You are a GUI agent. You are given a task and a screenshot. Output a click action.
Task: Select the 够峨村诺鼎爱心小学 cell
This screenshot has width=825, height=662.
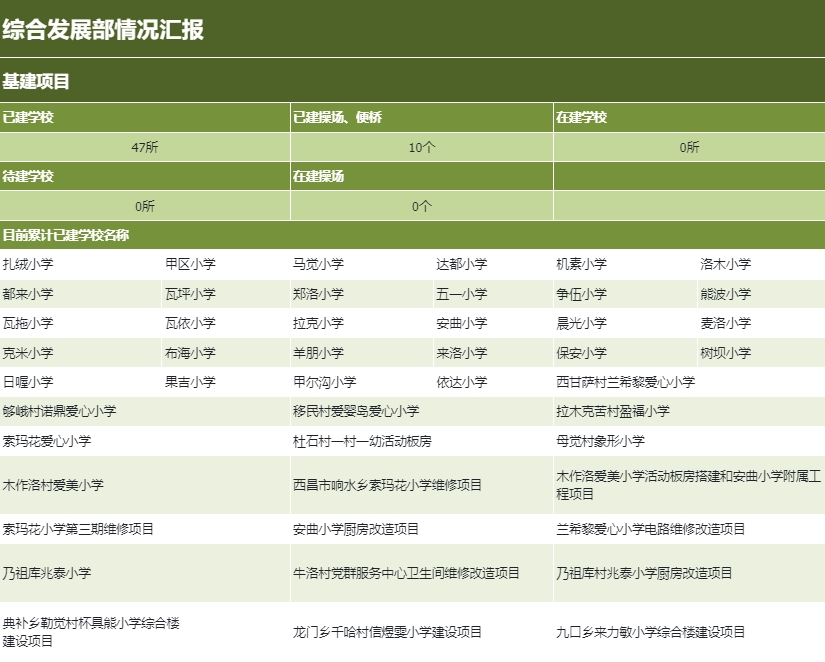(145, 411)
